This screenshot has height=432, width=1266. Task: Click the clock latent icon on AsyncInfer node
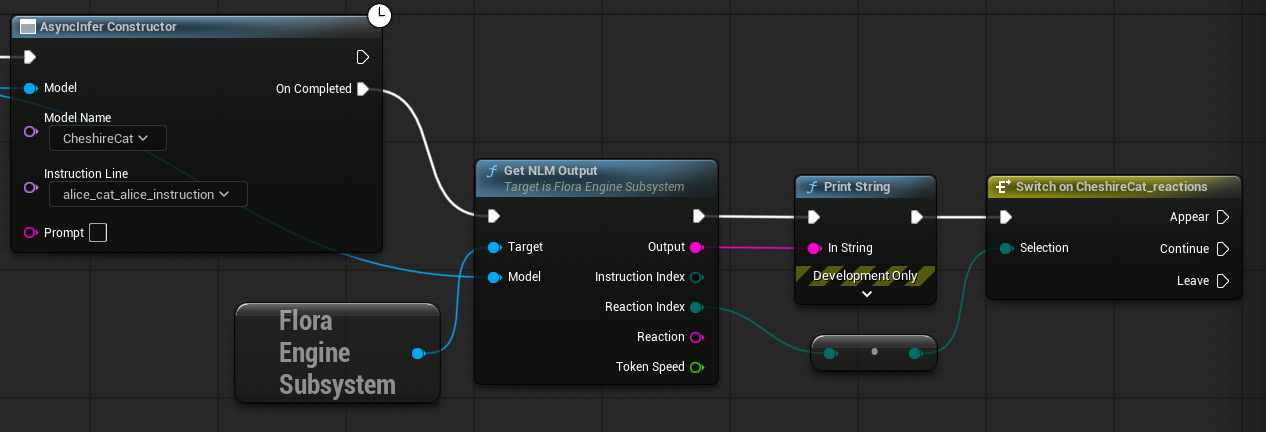[x=380, y=15]
